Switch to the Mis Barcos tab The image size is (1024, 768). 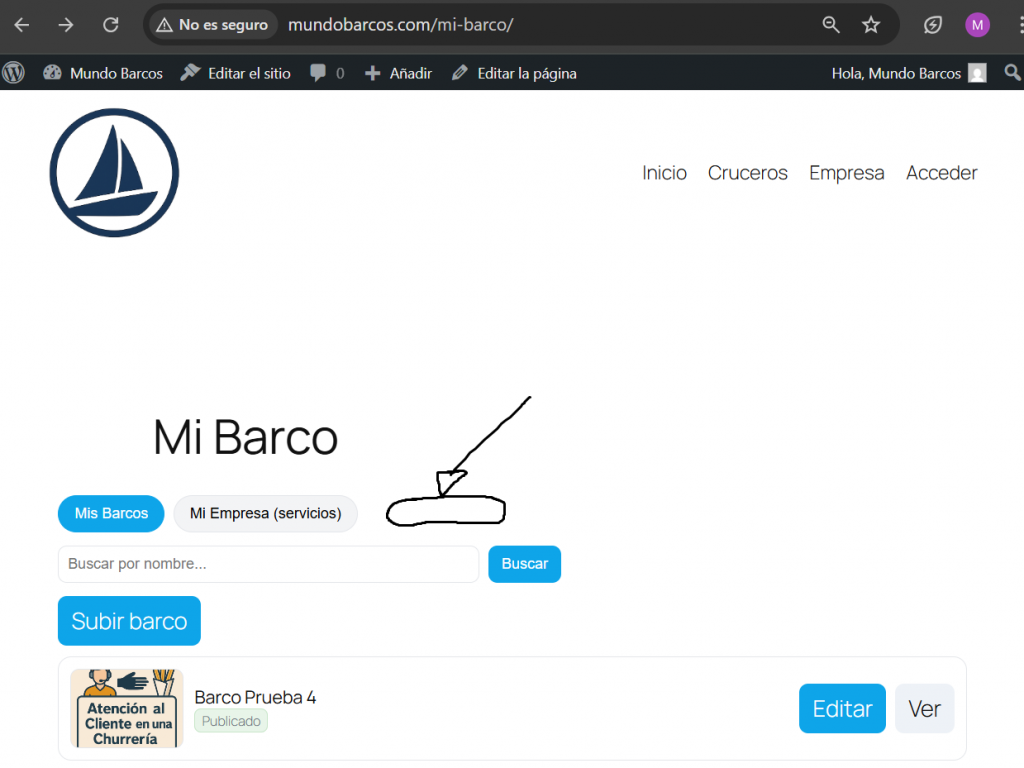pyautogui.click(x=110, y=513)
